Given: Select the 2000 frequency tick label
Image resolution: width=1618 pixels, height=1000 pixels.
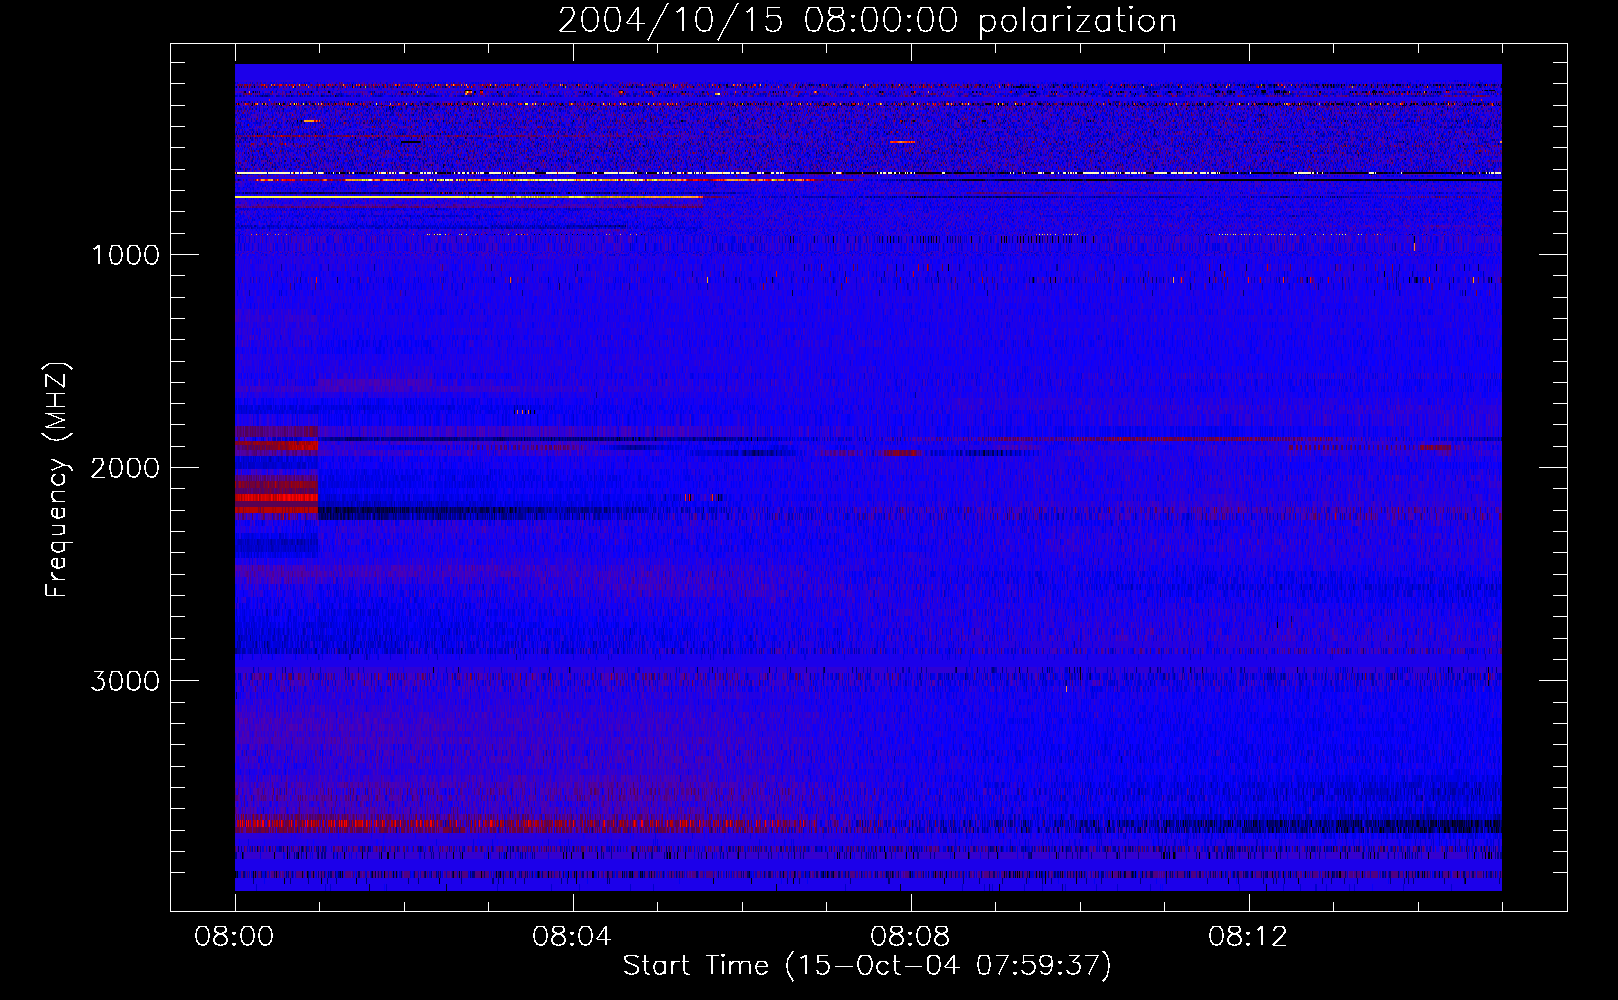Looking at the screenshot, I should pyautogui.click(x=125, y=468).
